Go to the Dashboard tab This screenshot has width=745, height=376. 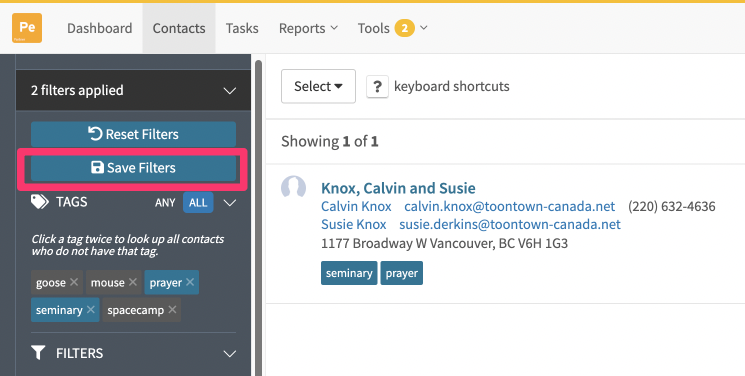click(100, 29)
